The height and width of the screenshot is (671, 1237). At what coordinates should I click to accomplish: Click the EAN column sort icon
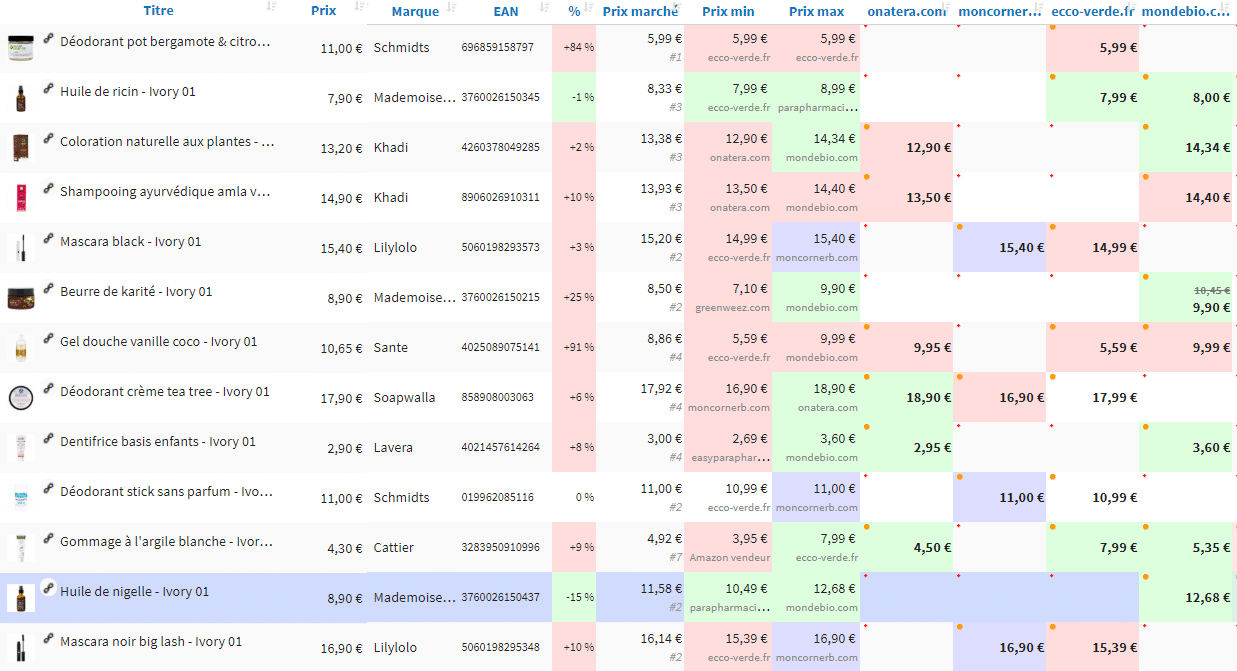[x=543, y=9]
